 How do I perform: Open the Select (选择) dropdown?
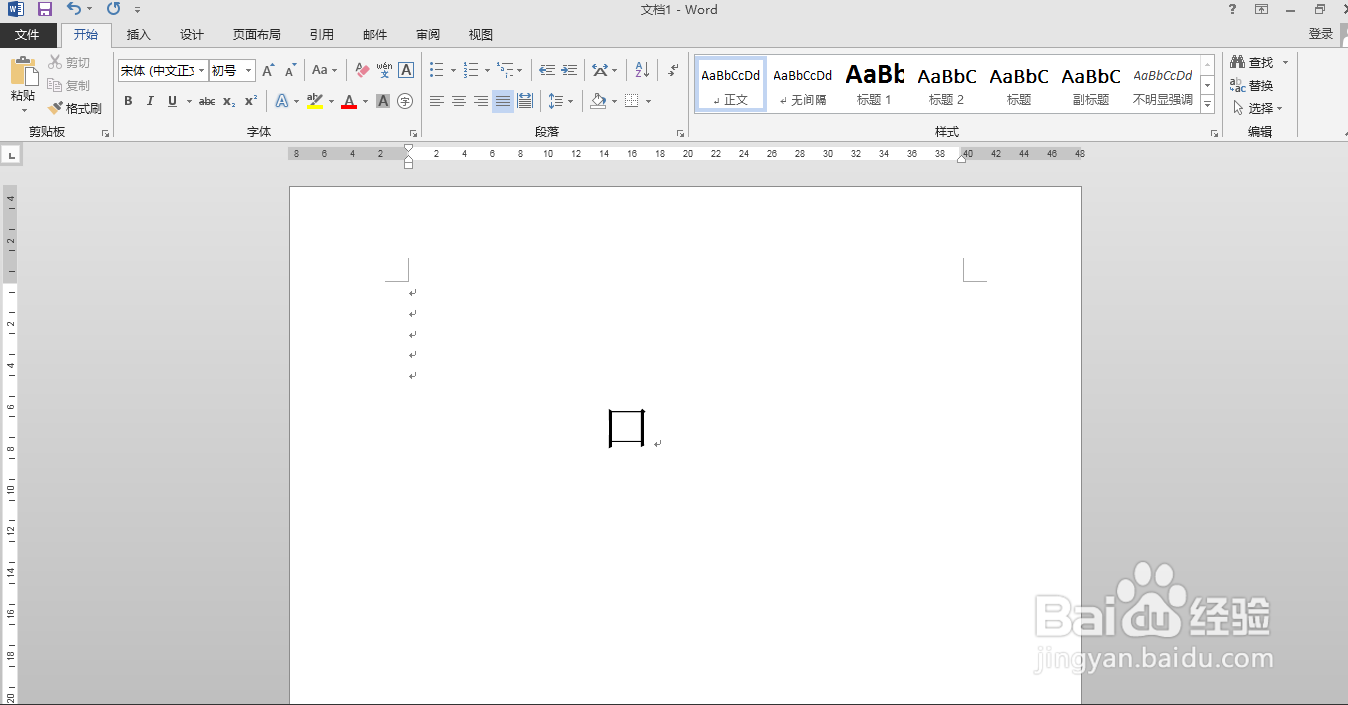pos(1257,108)
